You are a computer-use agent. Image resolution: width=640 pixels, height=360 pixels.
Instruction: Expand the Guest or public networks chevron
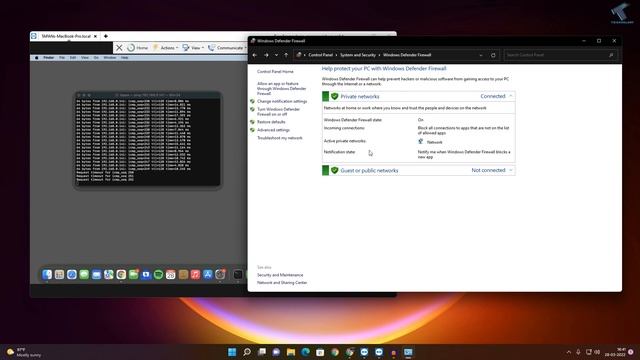point(511,170)
